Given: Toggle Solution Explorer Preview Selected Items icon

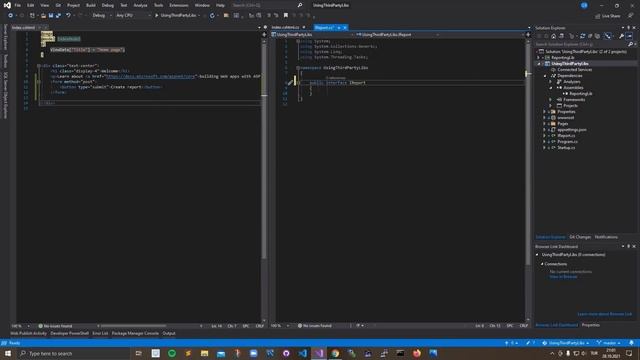Looking at the screenshot, I should tap(629, 36).
